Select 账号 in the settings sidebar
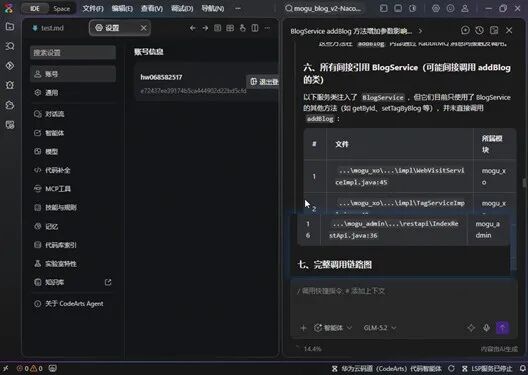Screen dimensions: 528x375 pos(73,74)
